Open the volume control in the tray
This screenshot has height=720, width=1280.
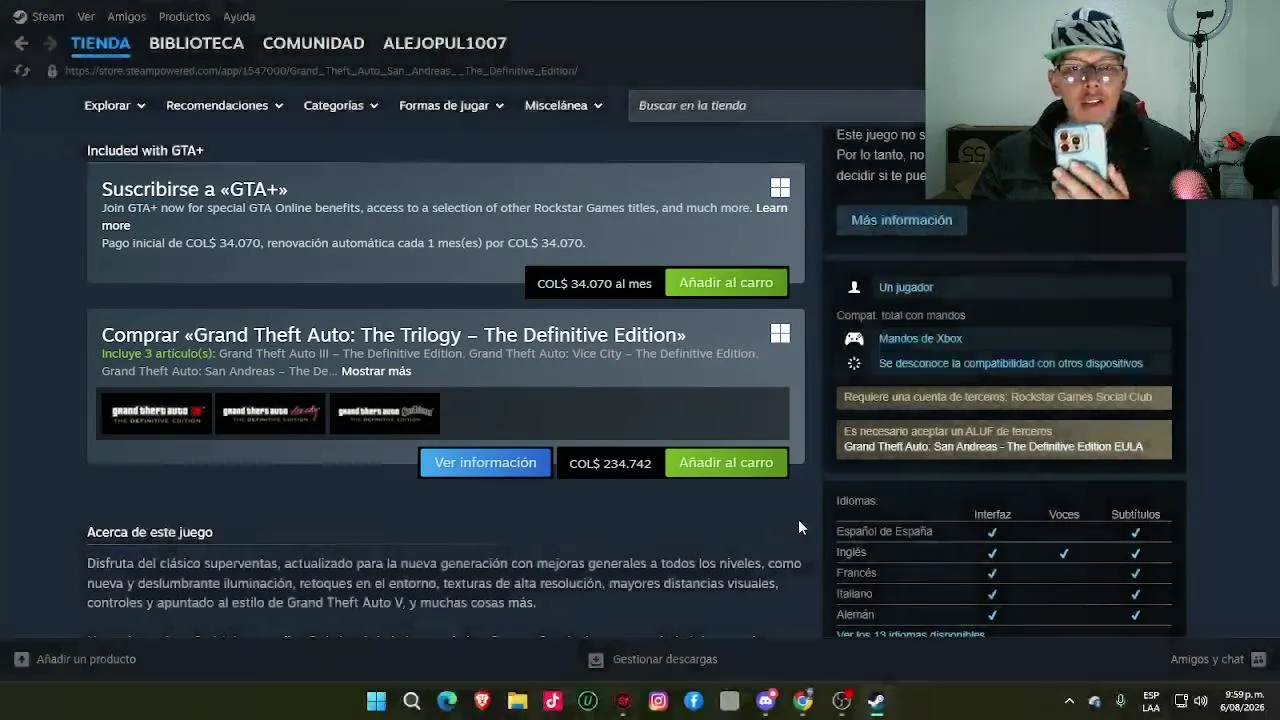point(1200,701)
